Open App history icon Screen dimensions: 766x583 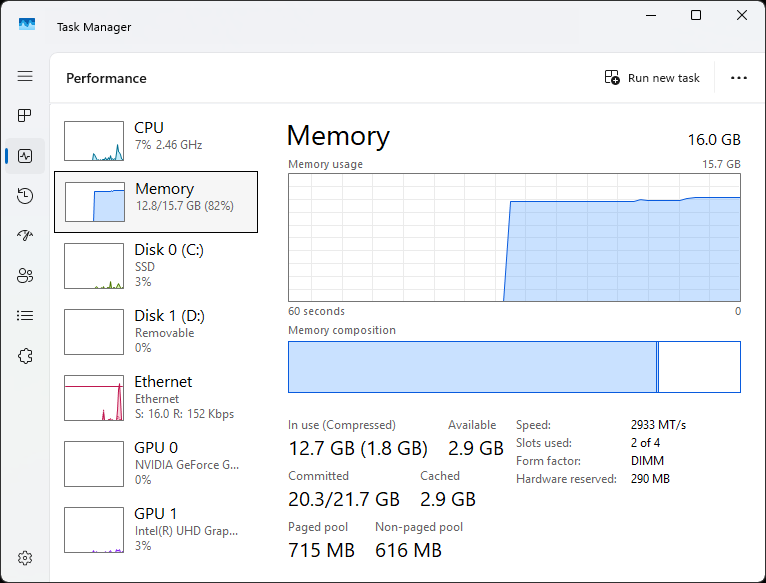pyautogui.click(x=25, y=196)
